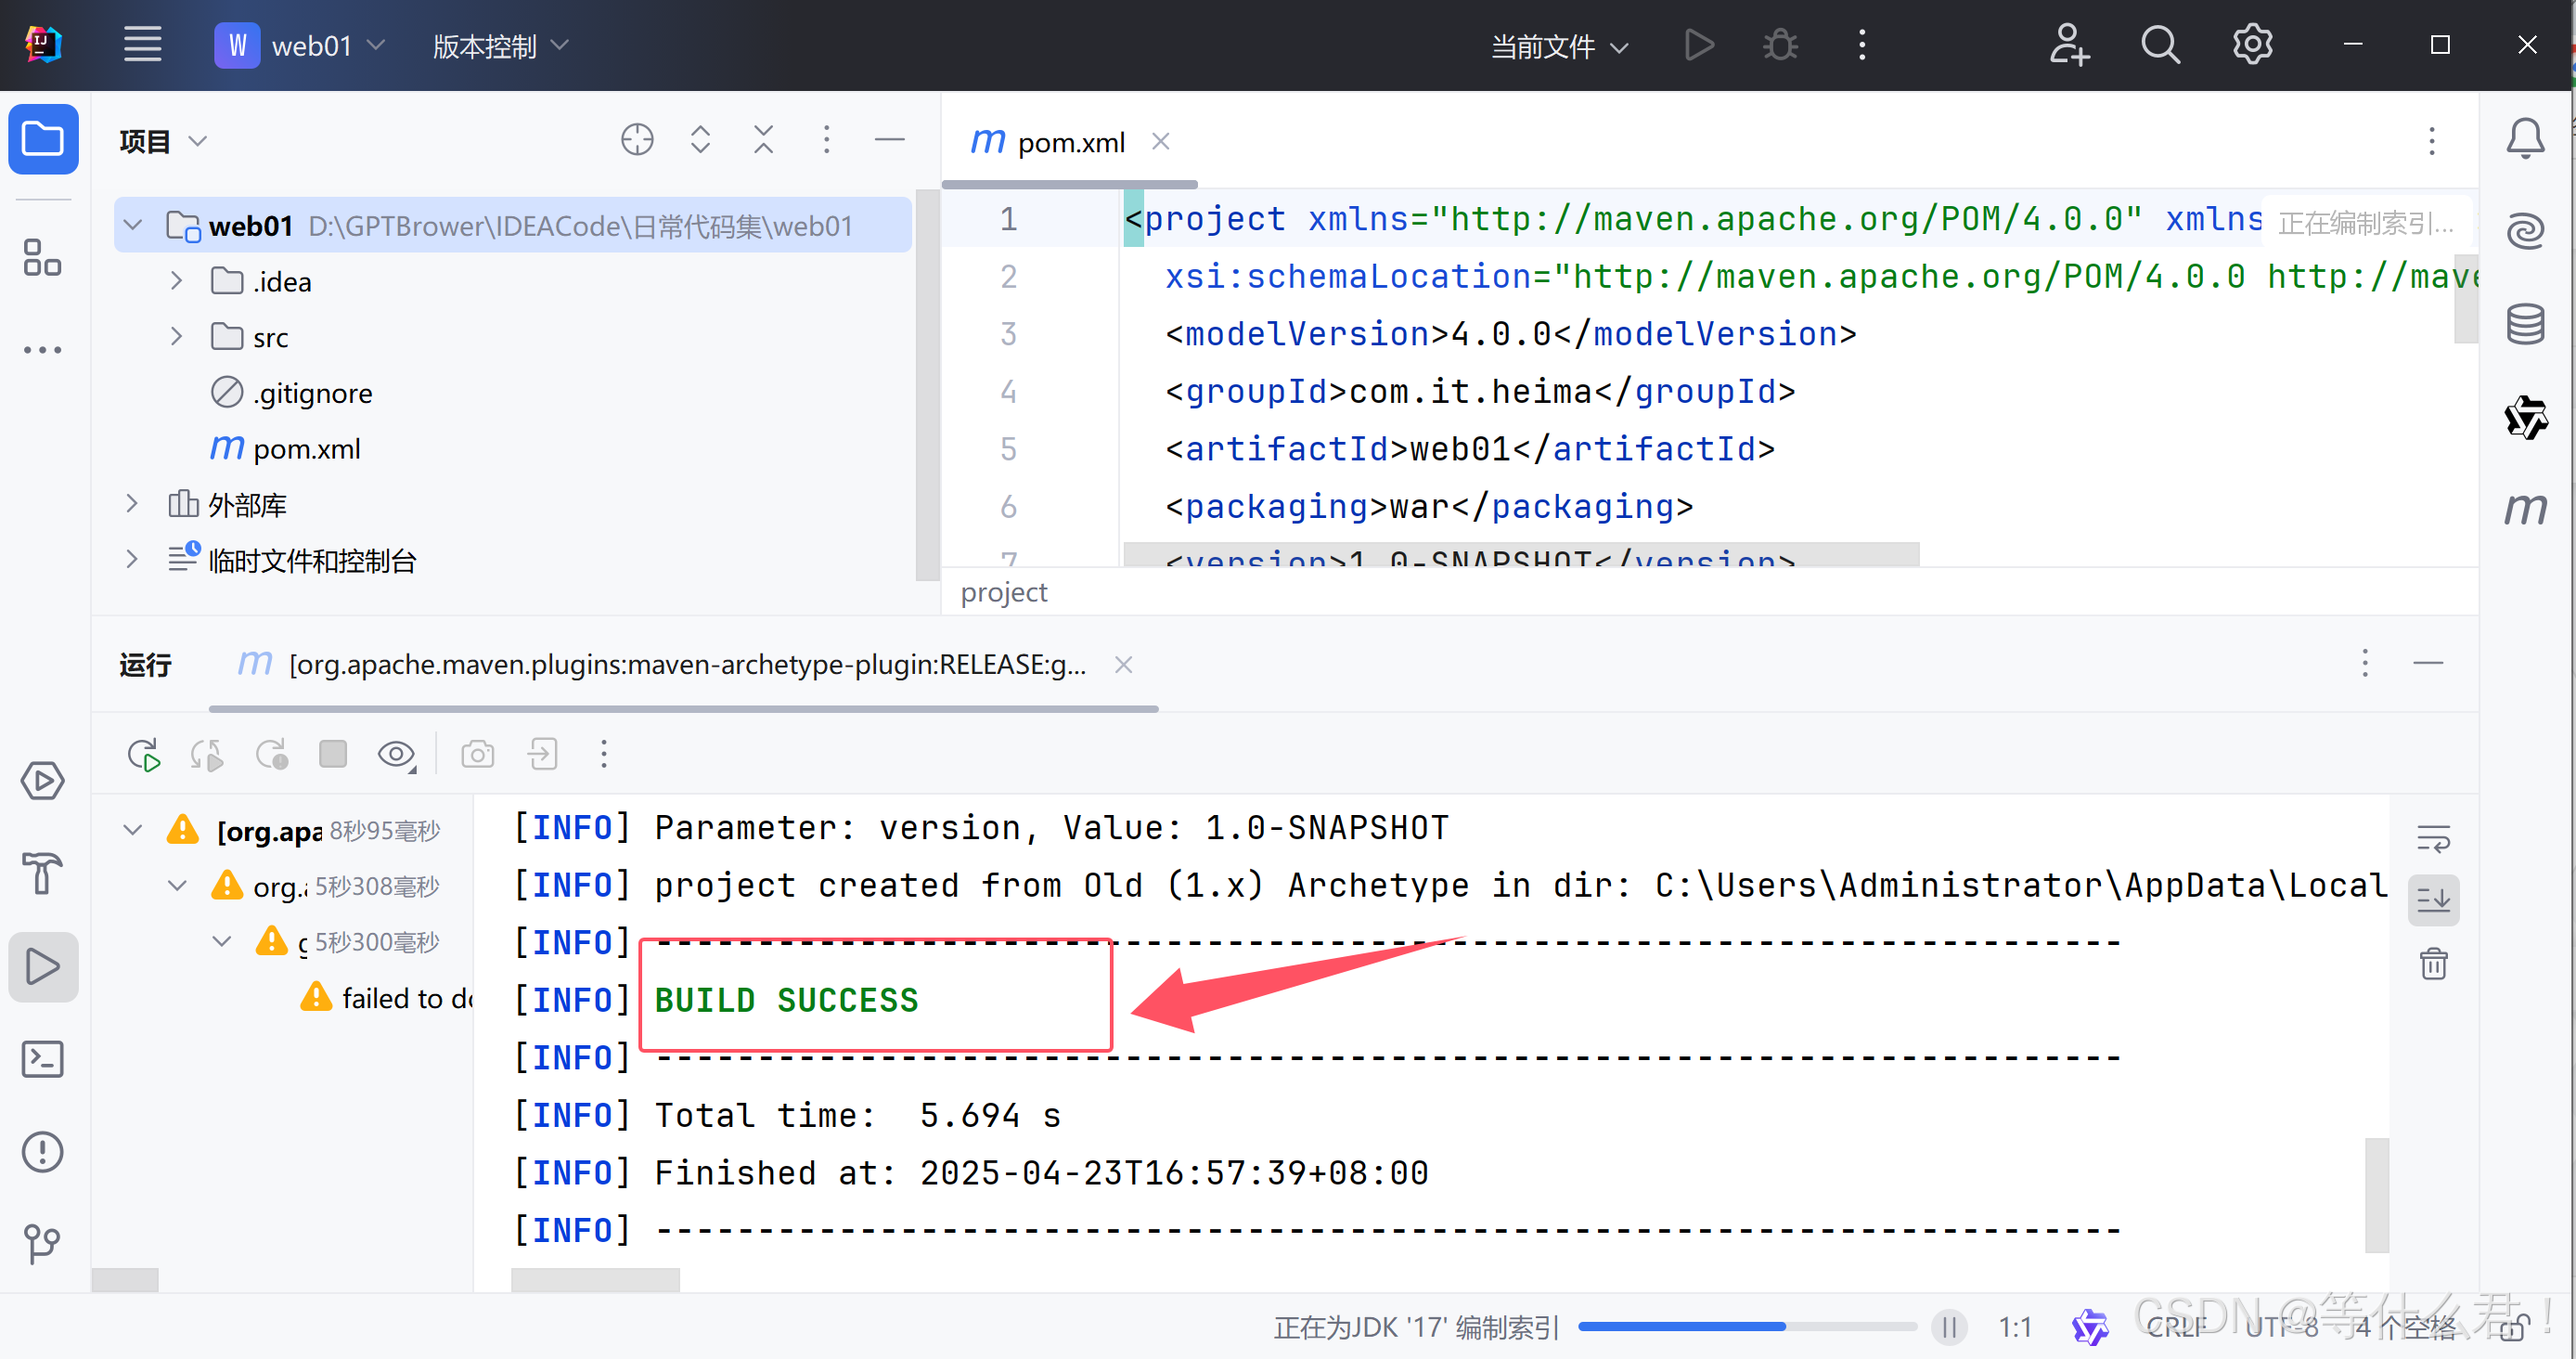Open the Maven tool window icon
The width and height of the screenshot is (2576, 1359).
click(x=2525, y=509)
